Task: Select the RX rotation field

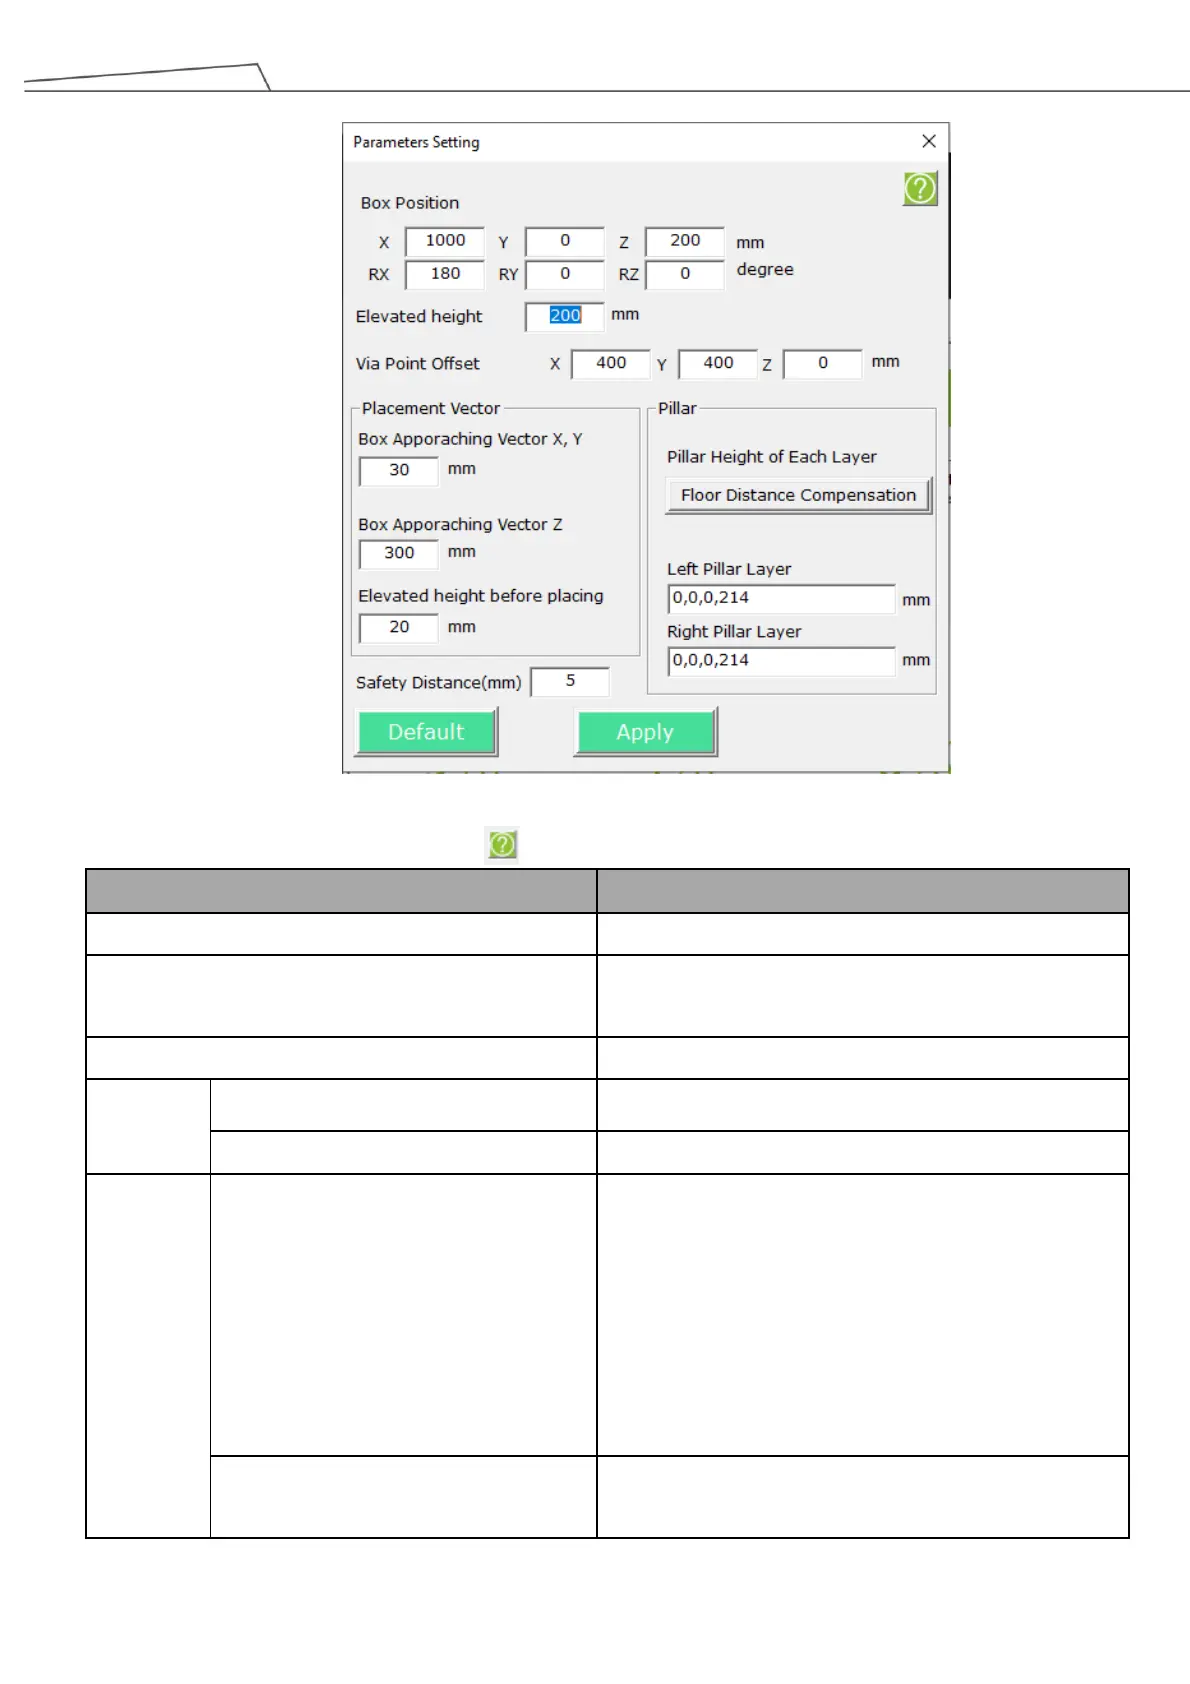Action: [445, 274]
